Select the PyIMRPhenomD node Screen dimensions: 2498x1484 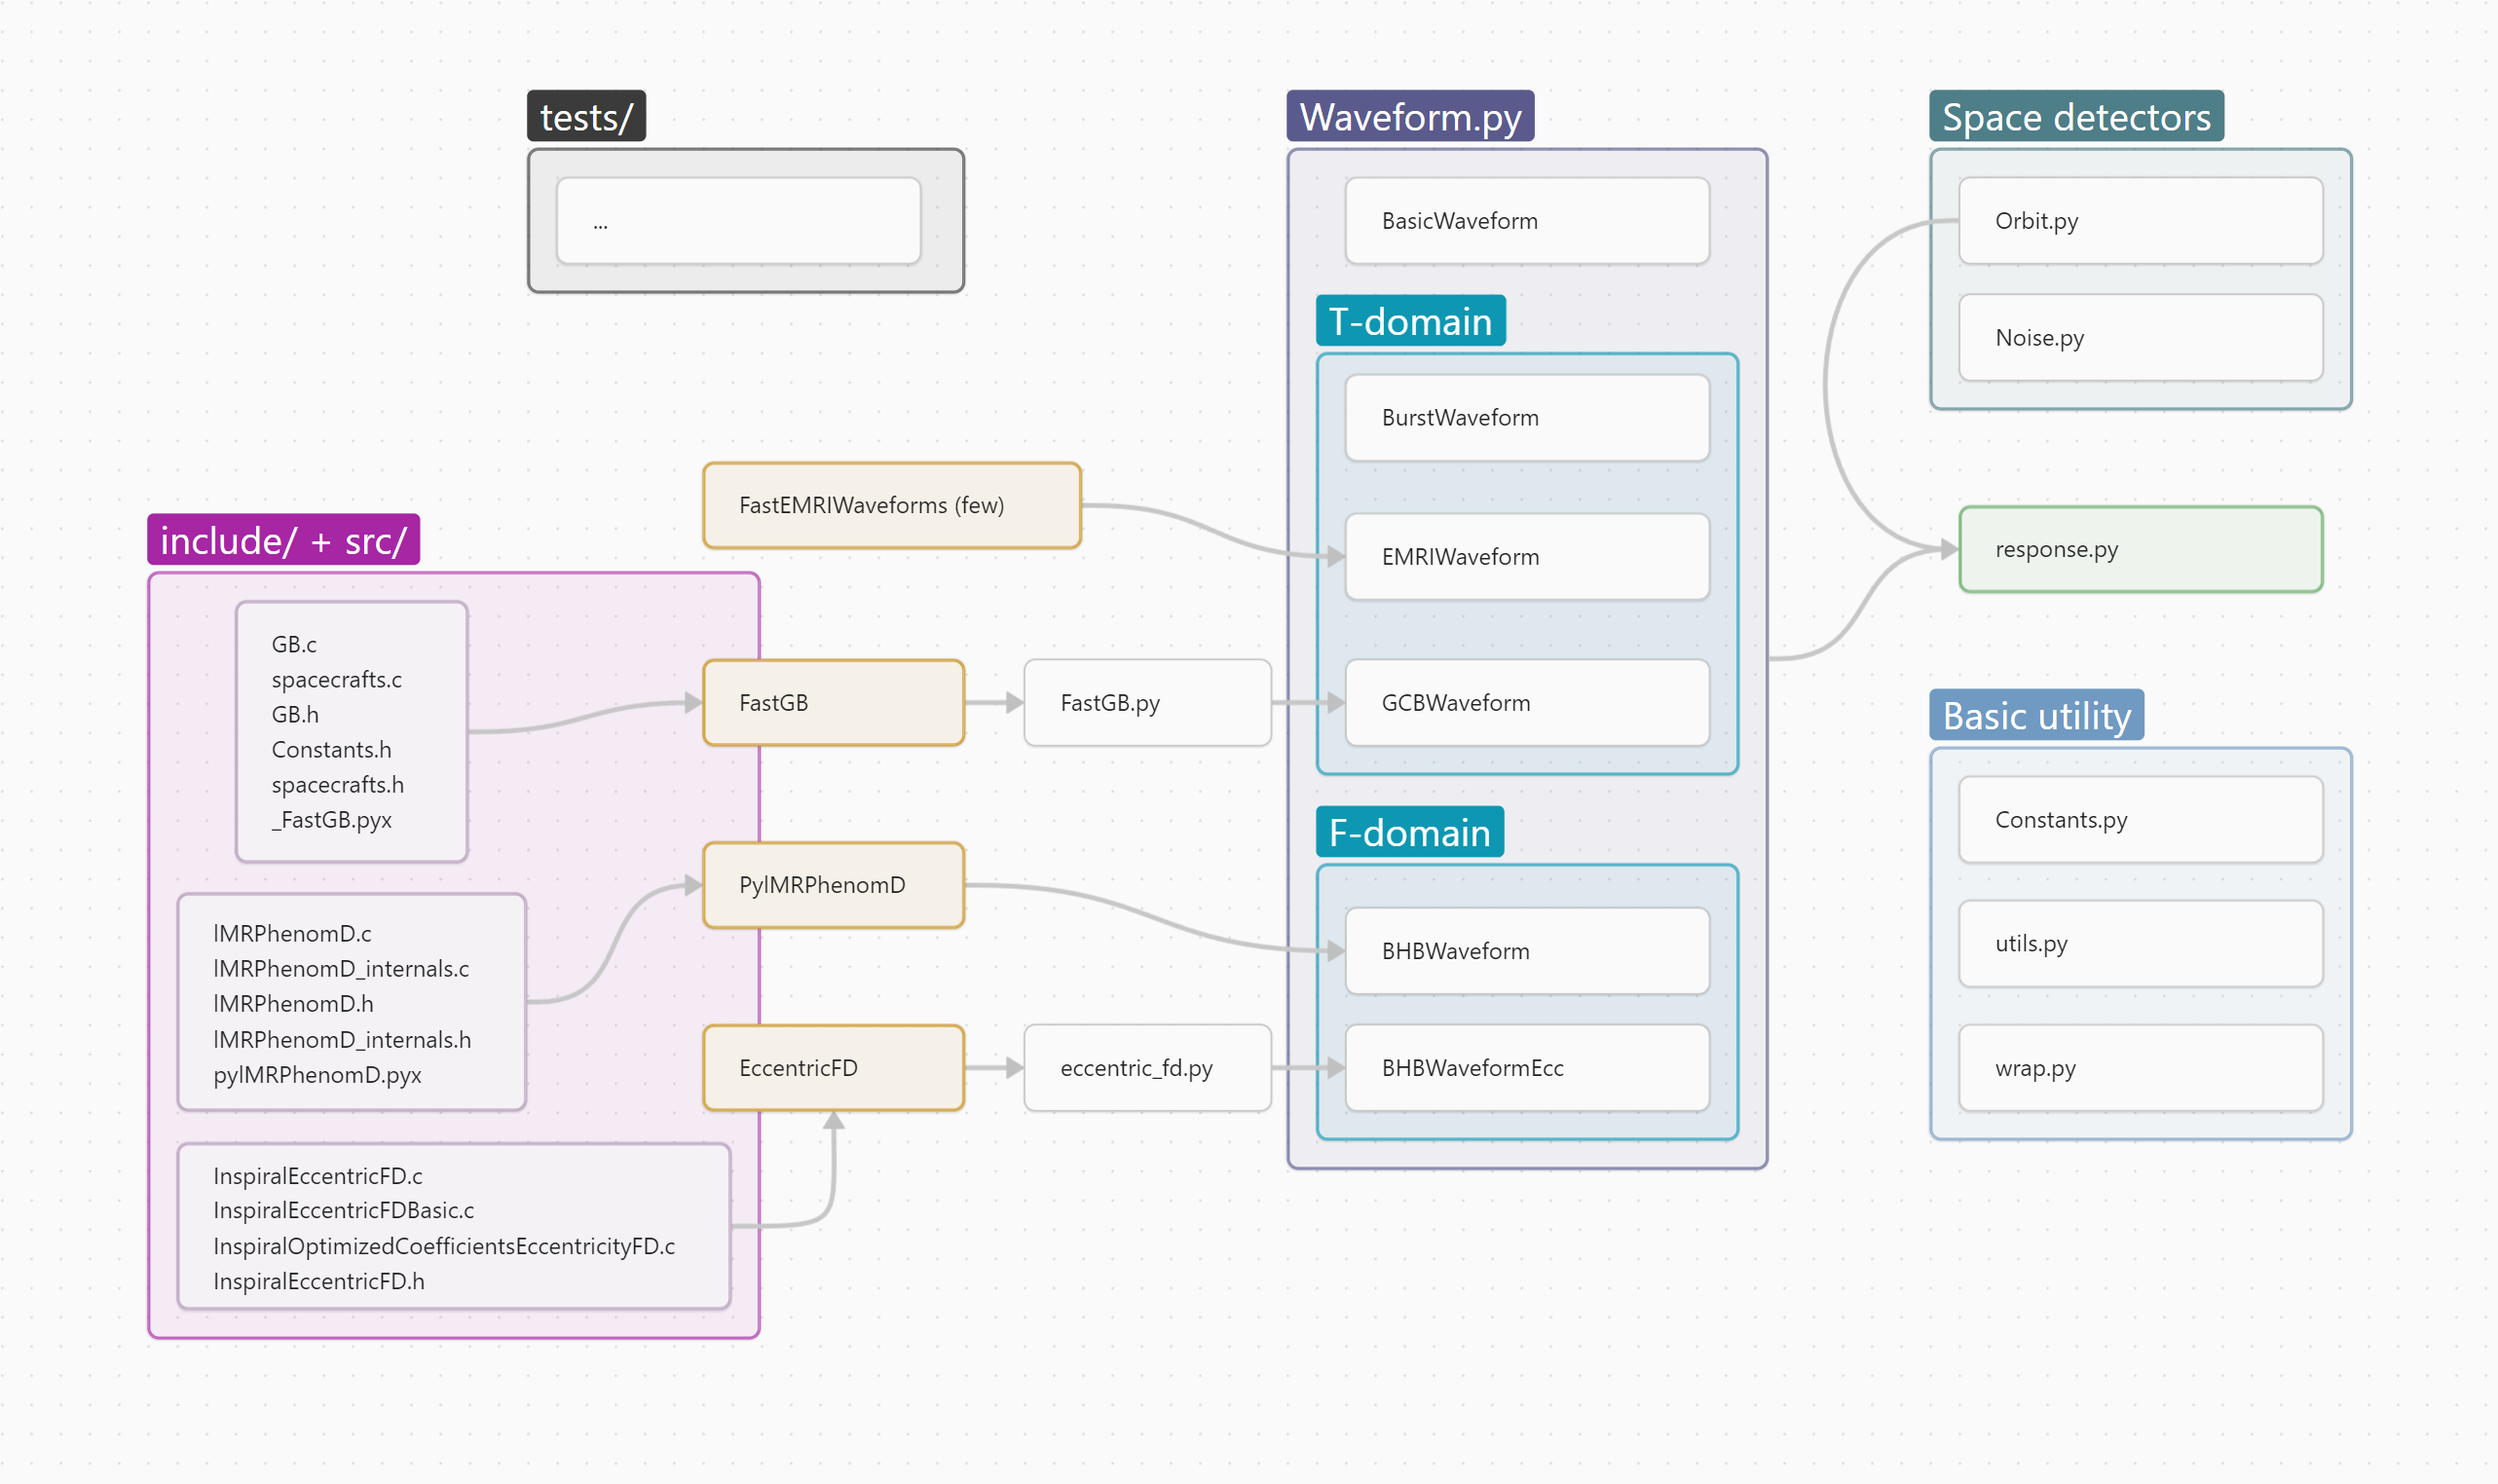[x=833, y=885]
